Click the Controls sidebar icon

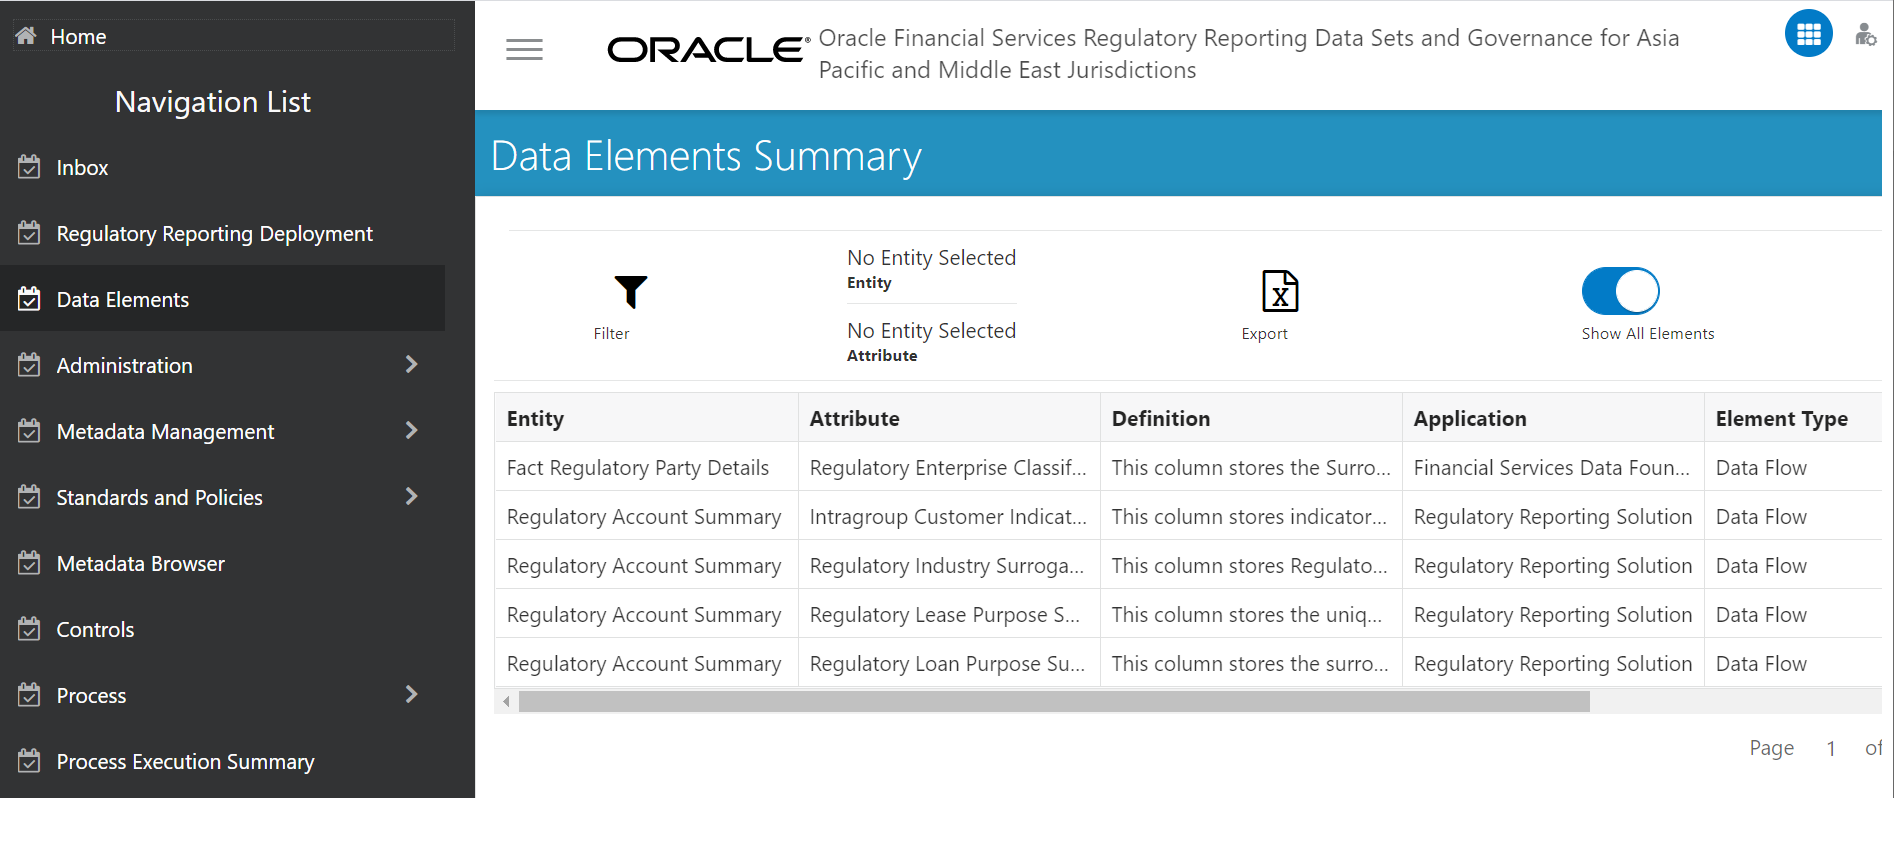coord(29,629)
